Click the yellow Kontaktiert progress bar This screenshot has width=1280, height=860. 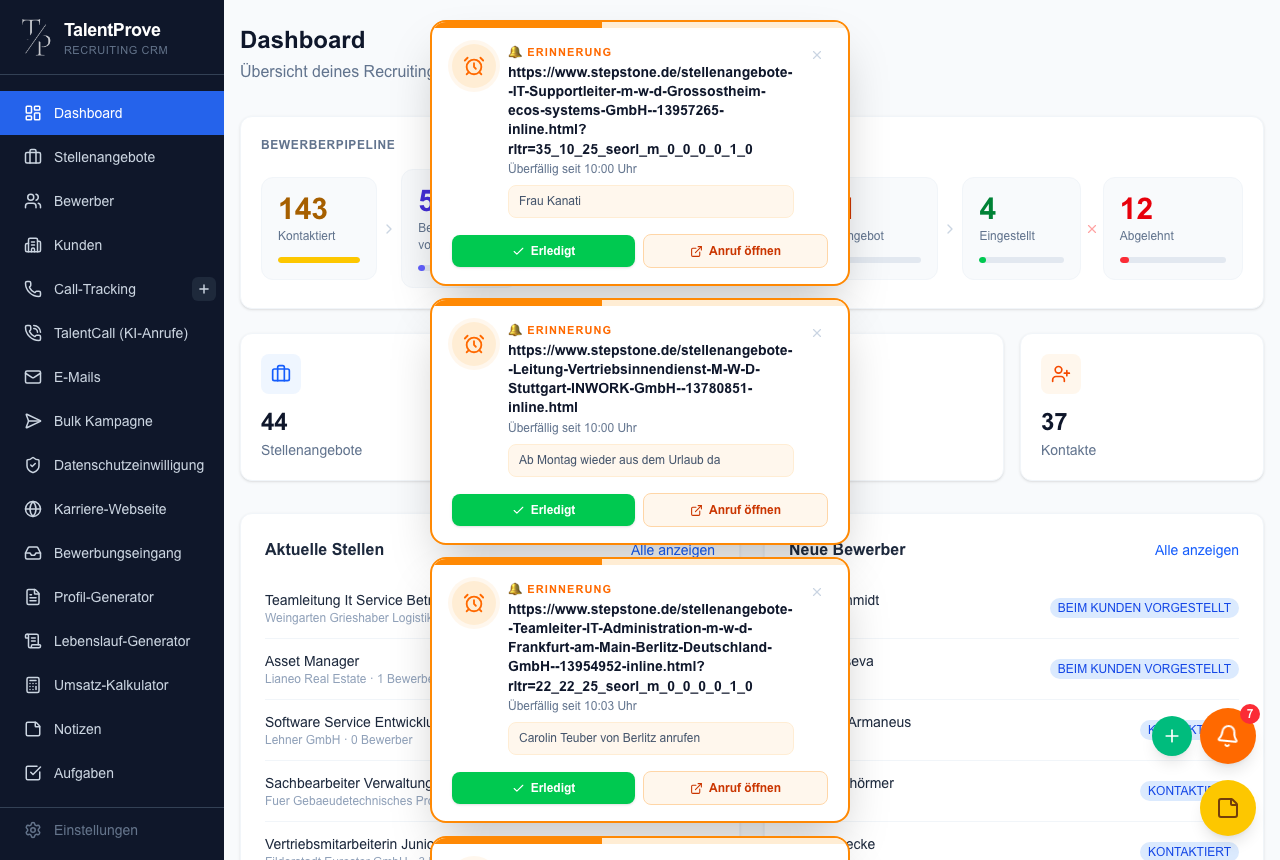[x=319, y=260]
